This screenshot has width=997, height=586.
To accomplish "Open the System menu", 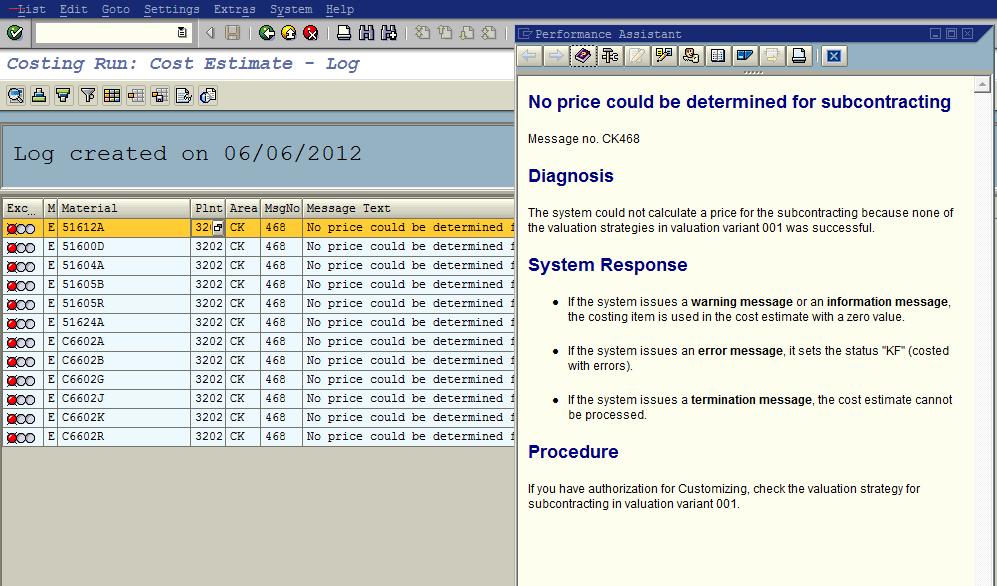I will coord(291,9).
